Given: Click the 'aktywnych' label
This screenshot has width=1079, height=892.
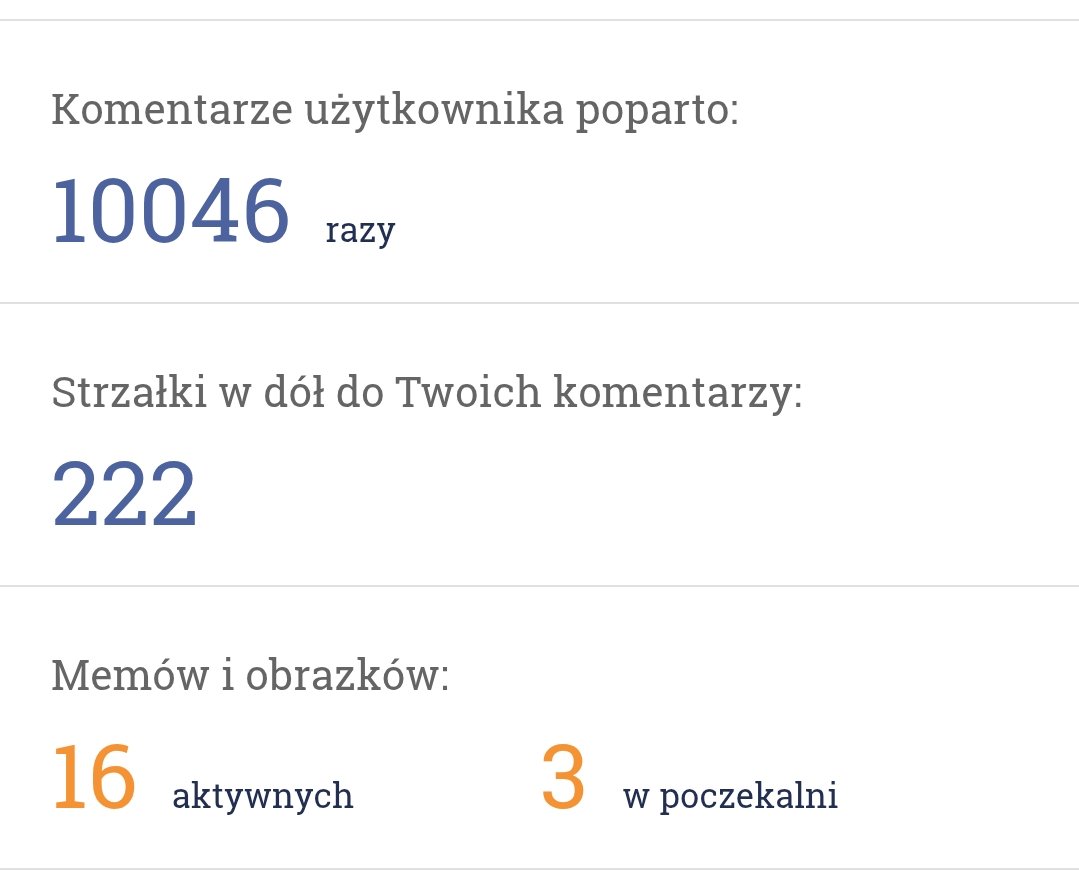Looking at the screenshot, I should [x=263, y=796].
